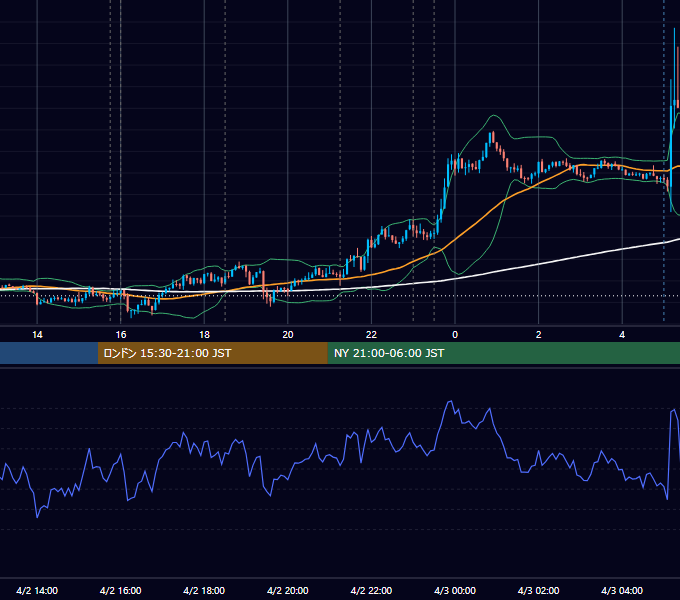Click the 22 hour axis label
Screen dimensions: 680x600
pos(371,335)
